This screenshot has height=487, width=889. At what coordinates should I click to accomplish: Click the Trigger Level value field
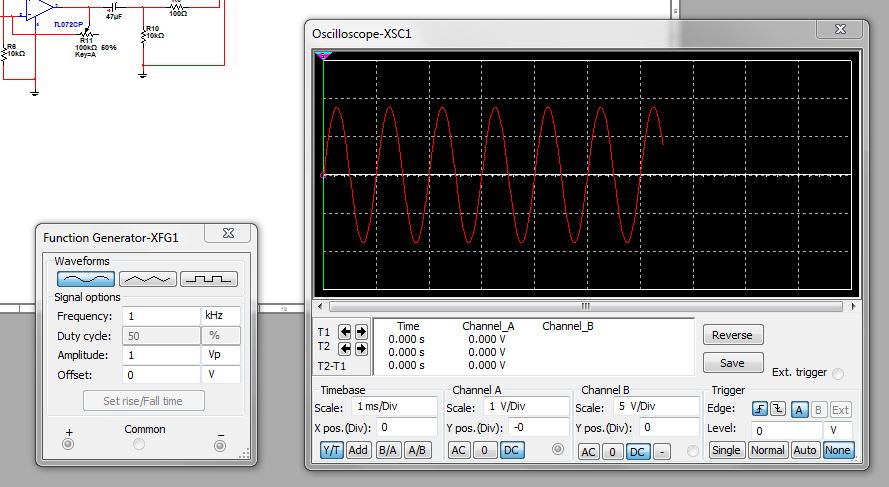point(787,430)
